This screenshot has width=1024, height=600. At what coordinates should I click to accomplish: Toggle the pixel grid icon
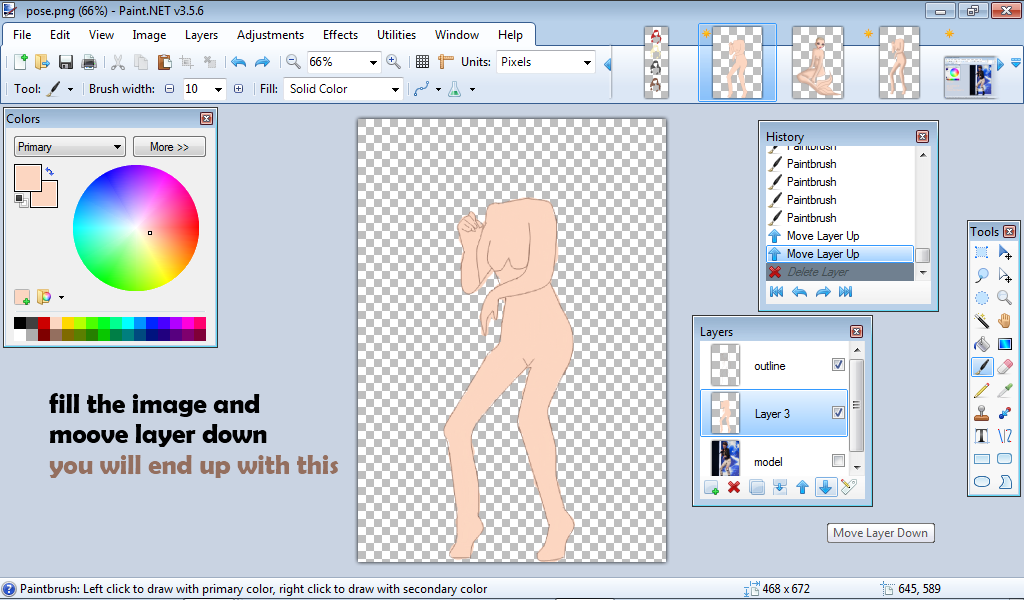423,62
